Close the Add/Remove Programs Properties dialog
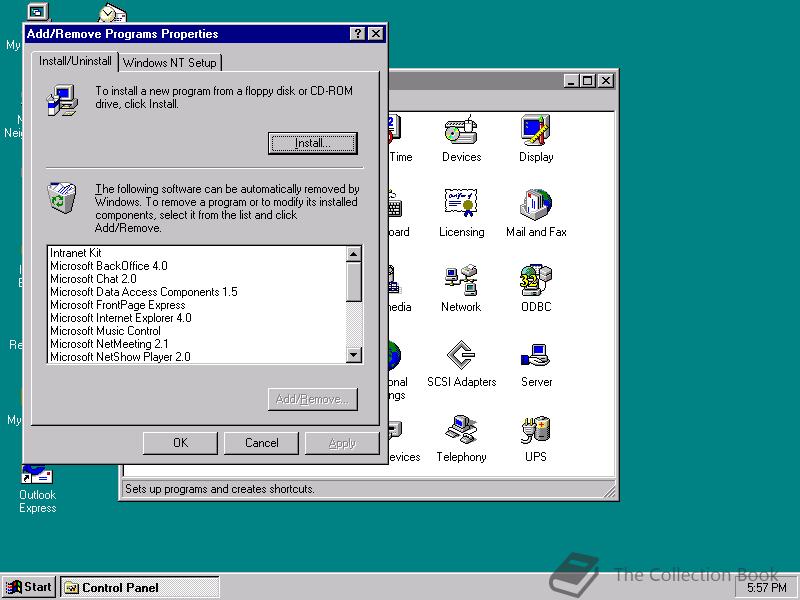This screenshot has width=800, height=600. tap(376, 34)
